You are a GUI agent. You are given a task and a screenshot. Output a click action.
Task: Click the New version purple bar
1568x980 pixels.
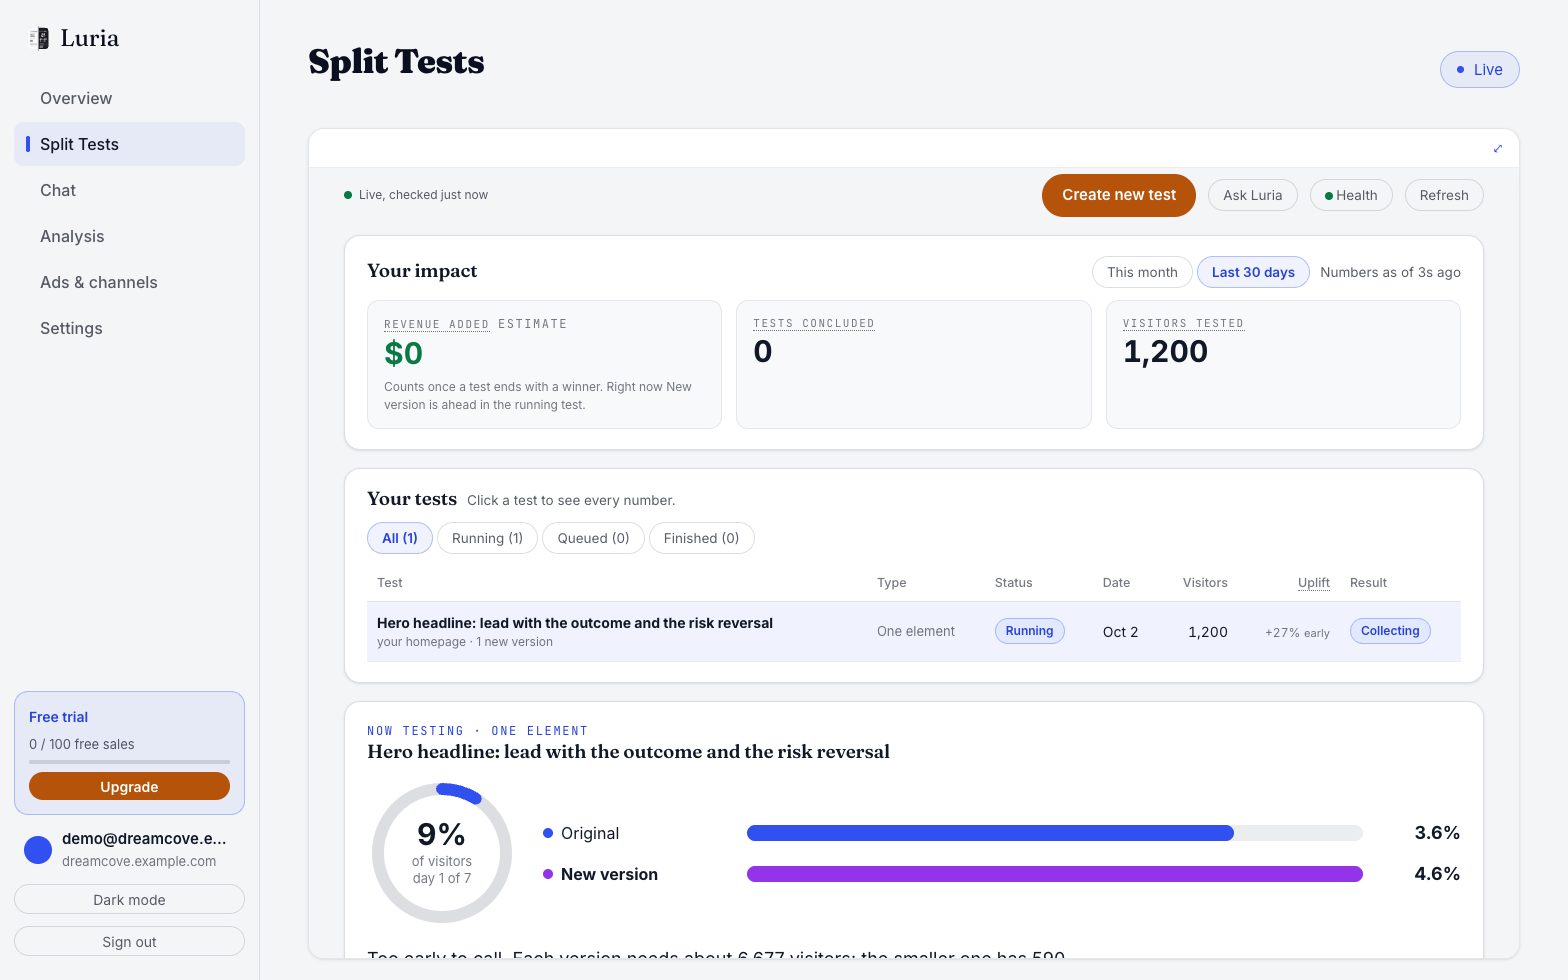click(x=1055, y=874)
